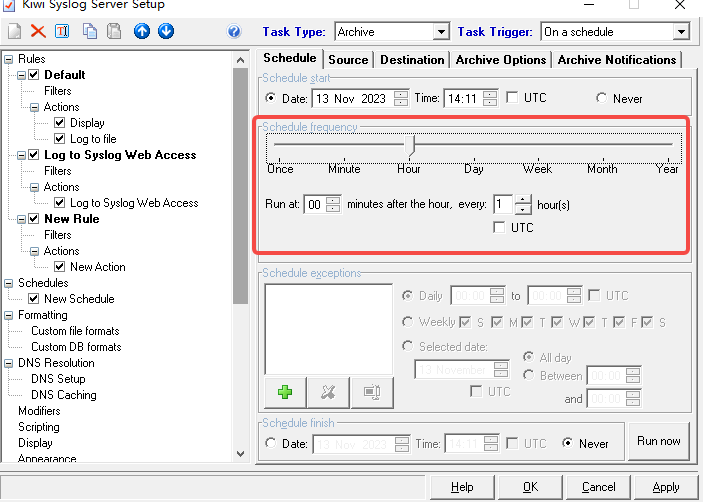Select Modifiers in tree
The width and height of the screenshot is (703, 502).
pyautogui.click(x=39, y=411)
